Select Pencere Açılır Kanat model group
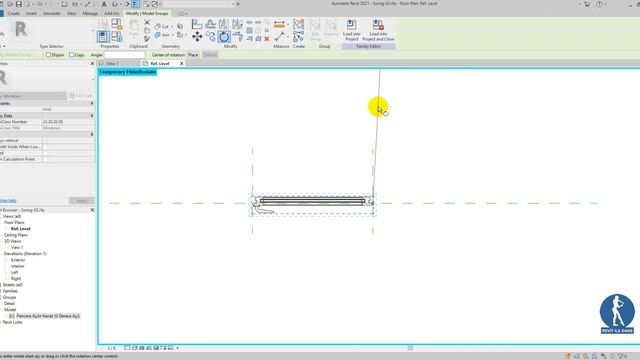This screenshot has width=640, height=360. point(48,316)
